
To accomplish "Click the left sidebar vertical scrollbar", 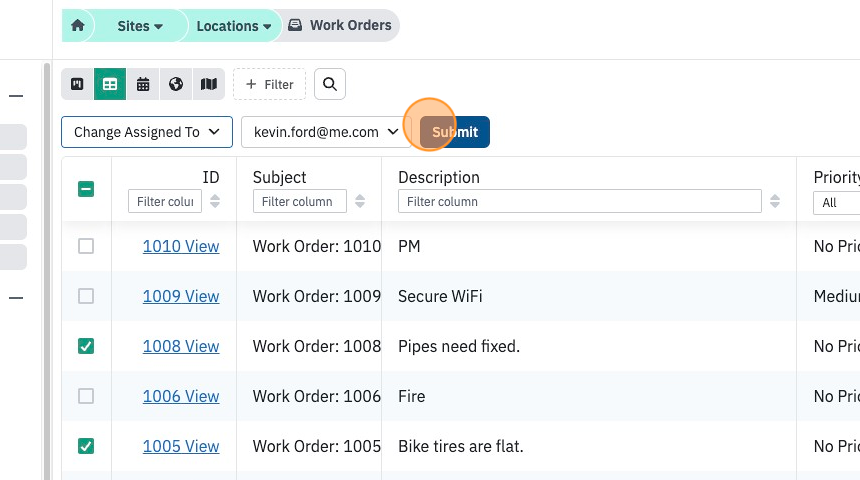I will point(47,272).
